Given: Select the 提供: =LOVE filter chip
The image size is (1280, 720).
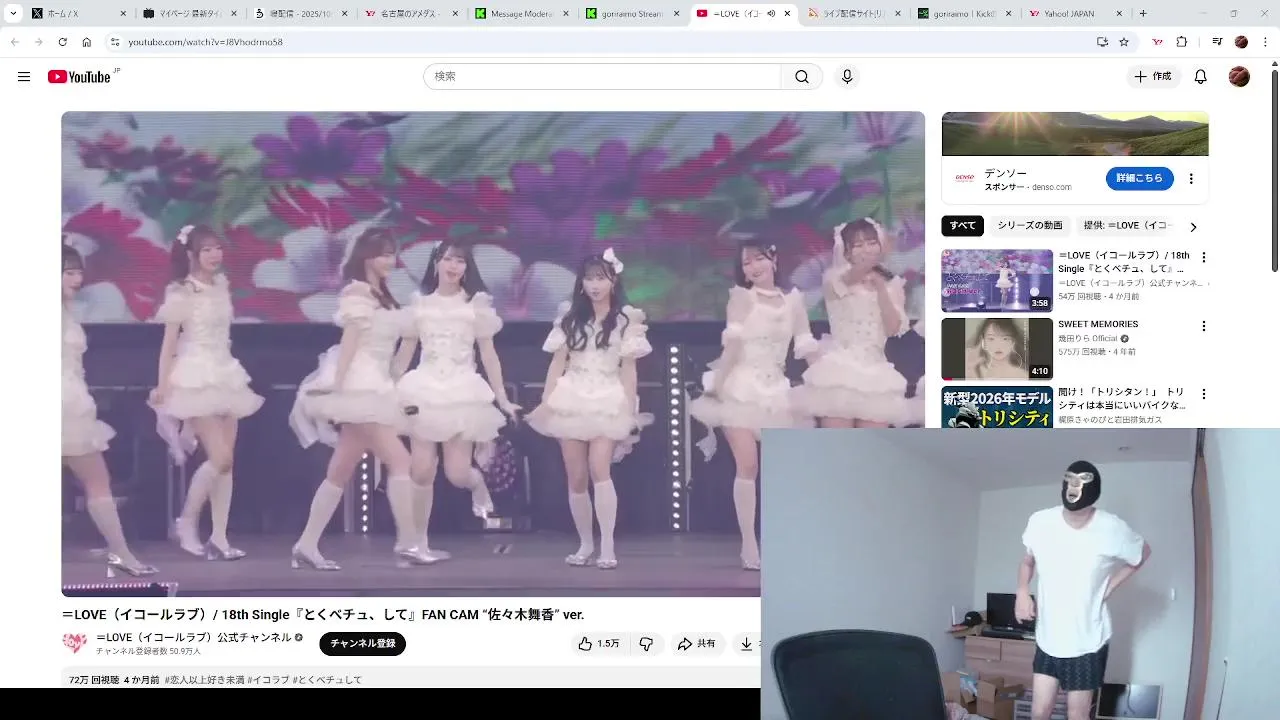Looking at the screenshot, I should click(1127, 226).
